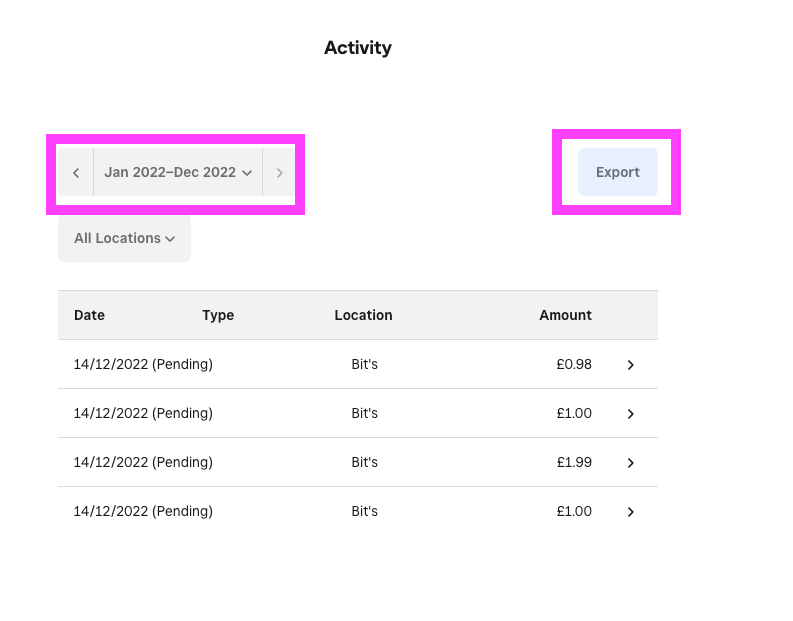Click the Activity page heading

point(358,48)
